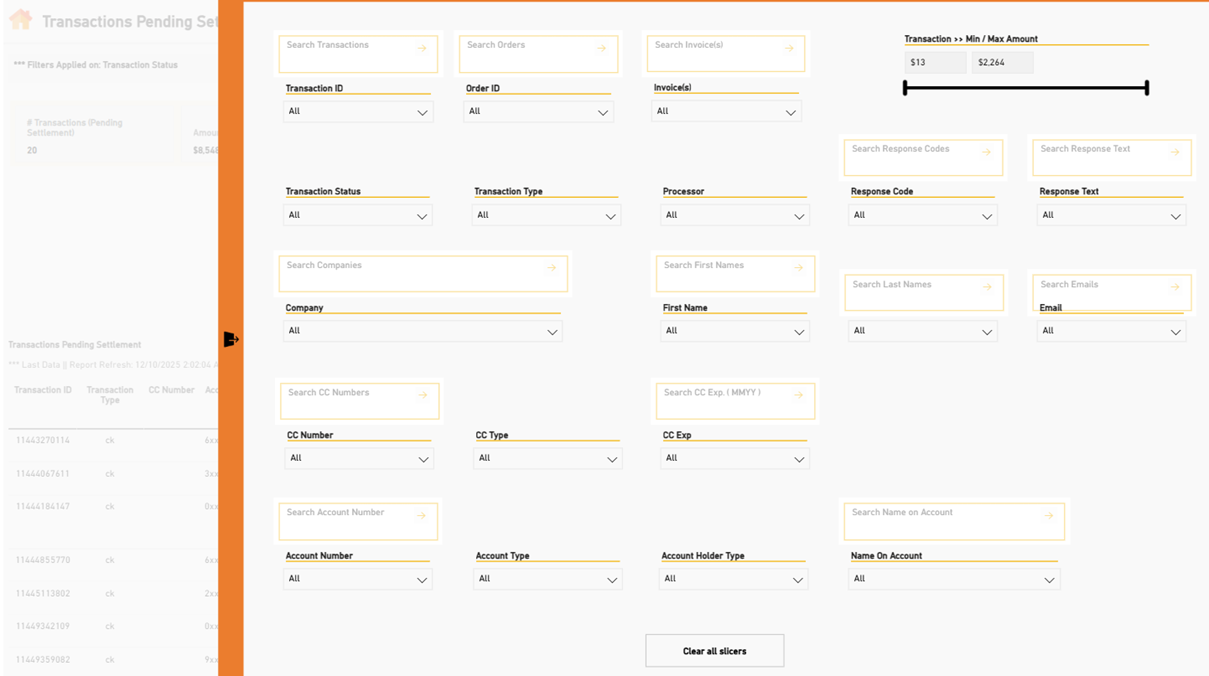The width and height of the screenshot is (1209, 676).
Task: Expand the Transaction Type dropdown
Action: pos(546,215)
